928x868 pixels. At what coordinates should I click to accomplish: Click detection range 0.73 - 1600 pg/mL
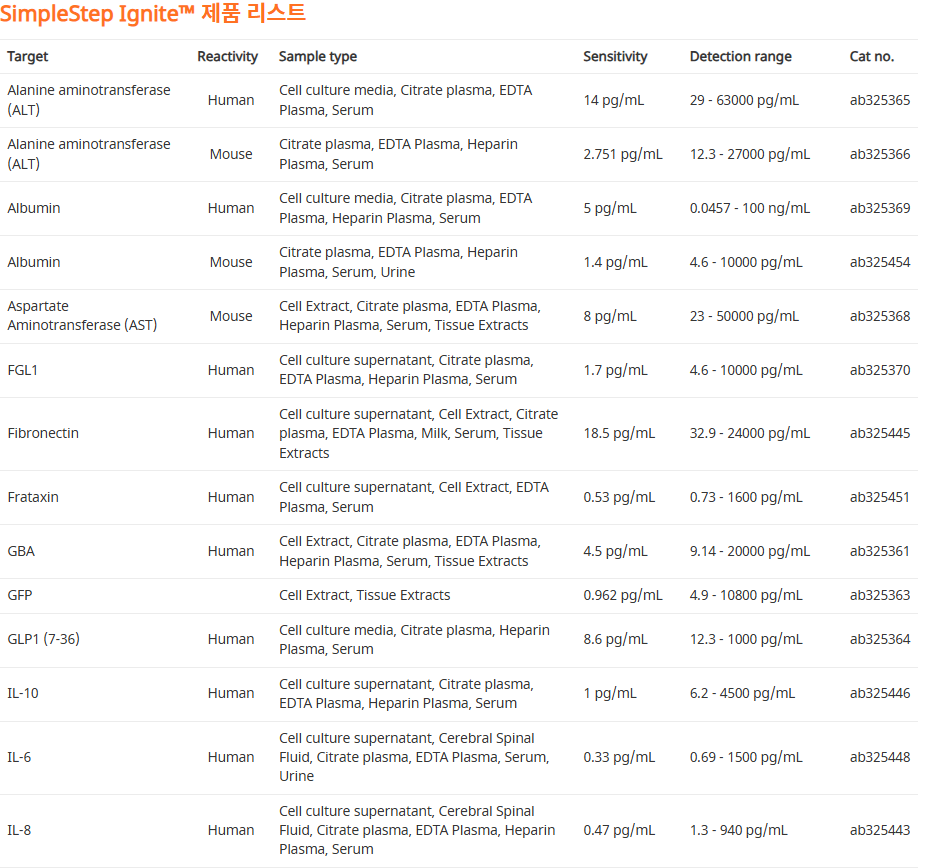coord(746,498)
